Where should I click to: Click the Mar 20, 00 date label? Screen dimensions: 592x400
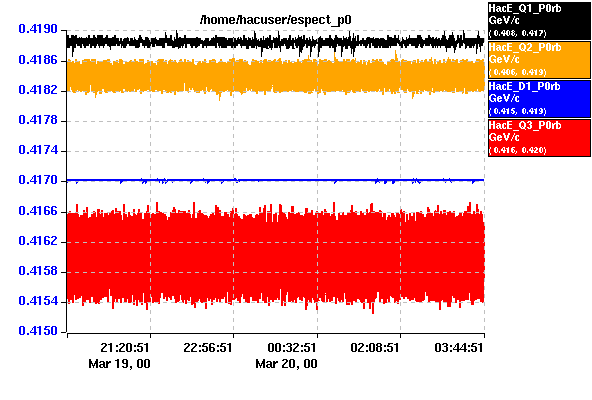pyautogui.click(x=286, y=364)
